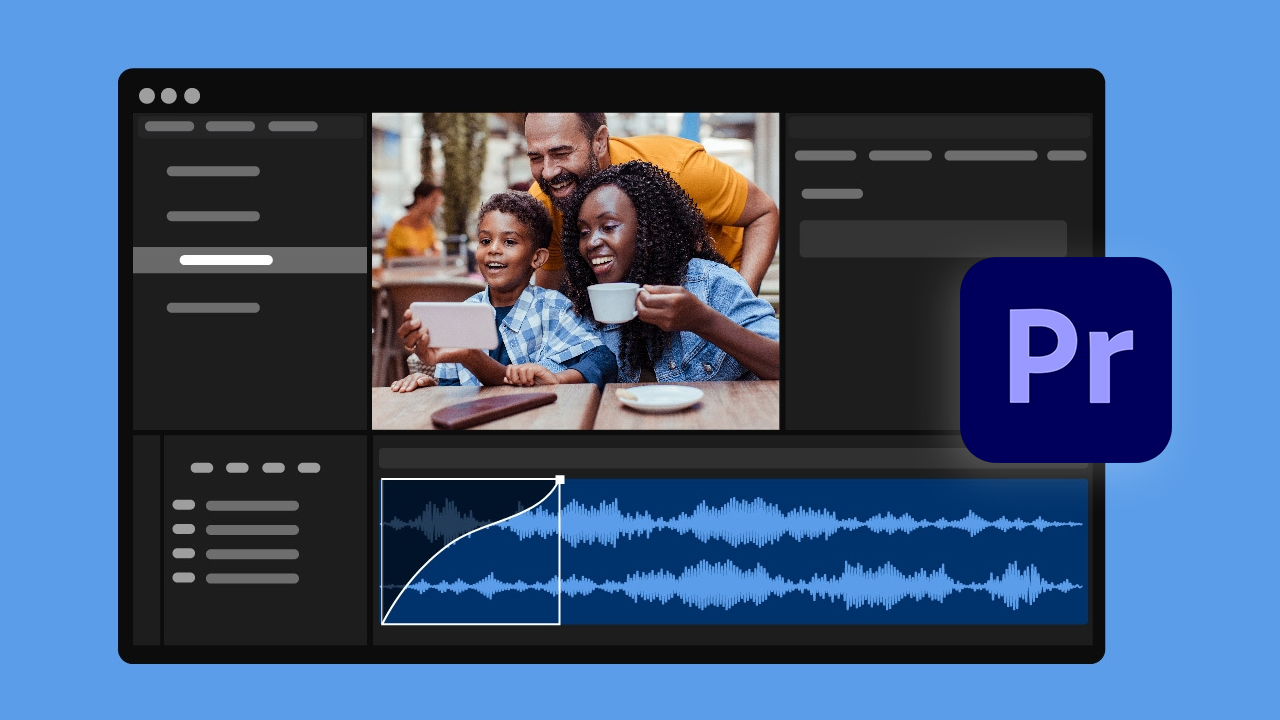Screen dimensions: 1280x720
Task: Toggle the first track pill in bottom-left panel
Action: 183,505
